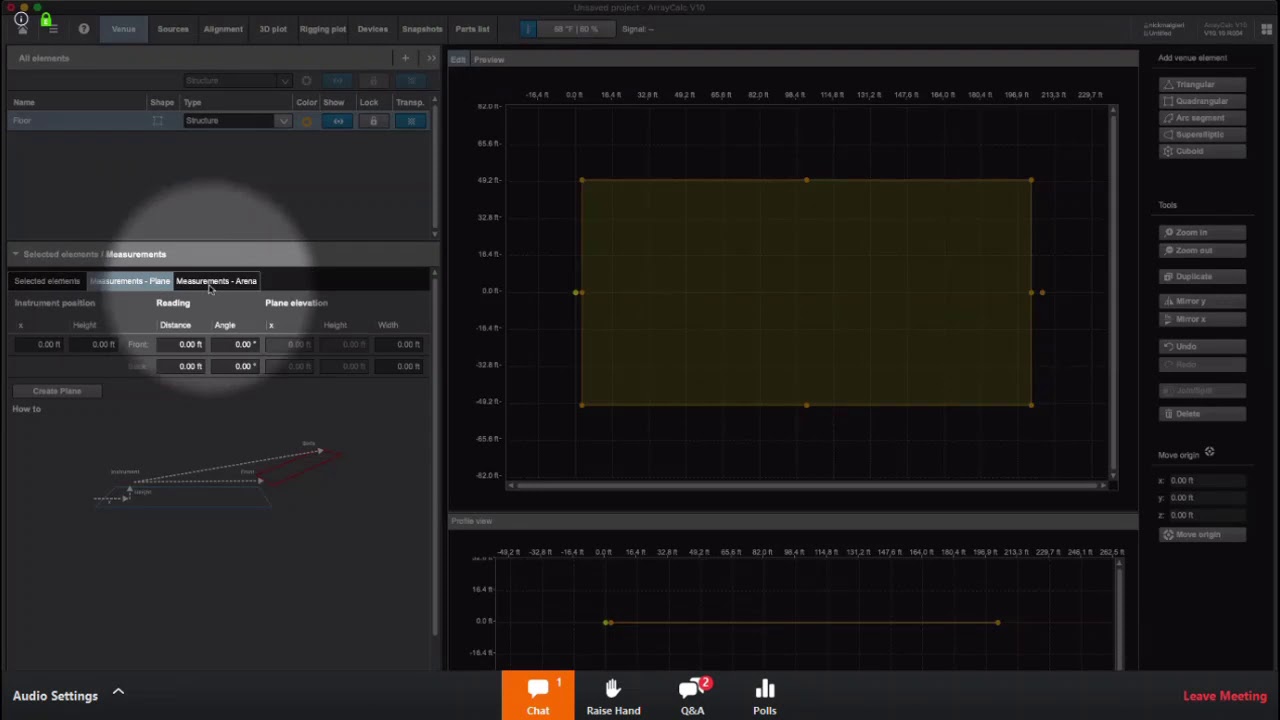Add a new element with plus icon
Viewport: 1280px width, 720px height.
405,58
